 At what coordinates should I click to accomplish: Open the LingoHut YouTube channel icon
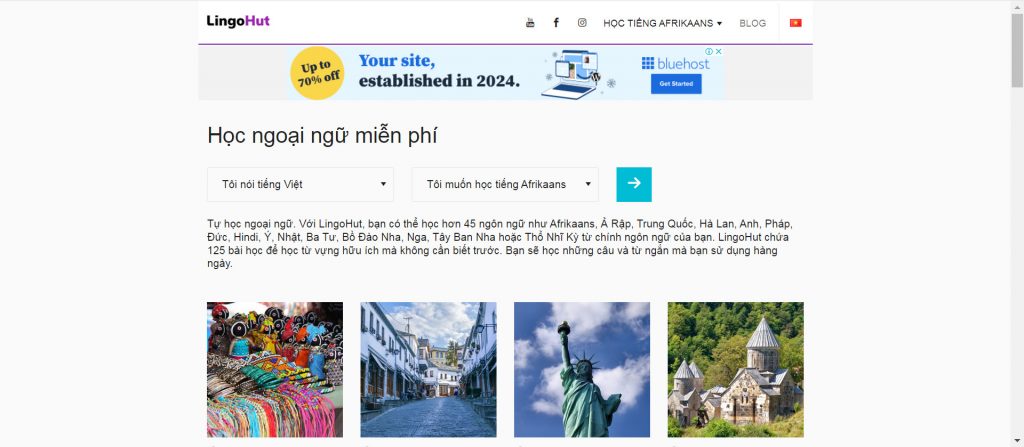click(530, 23)
